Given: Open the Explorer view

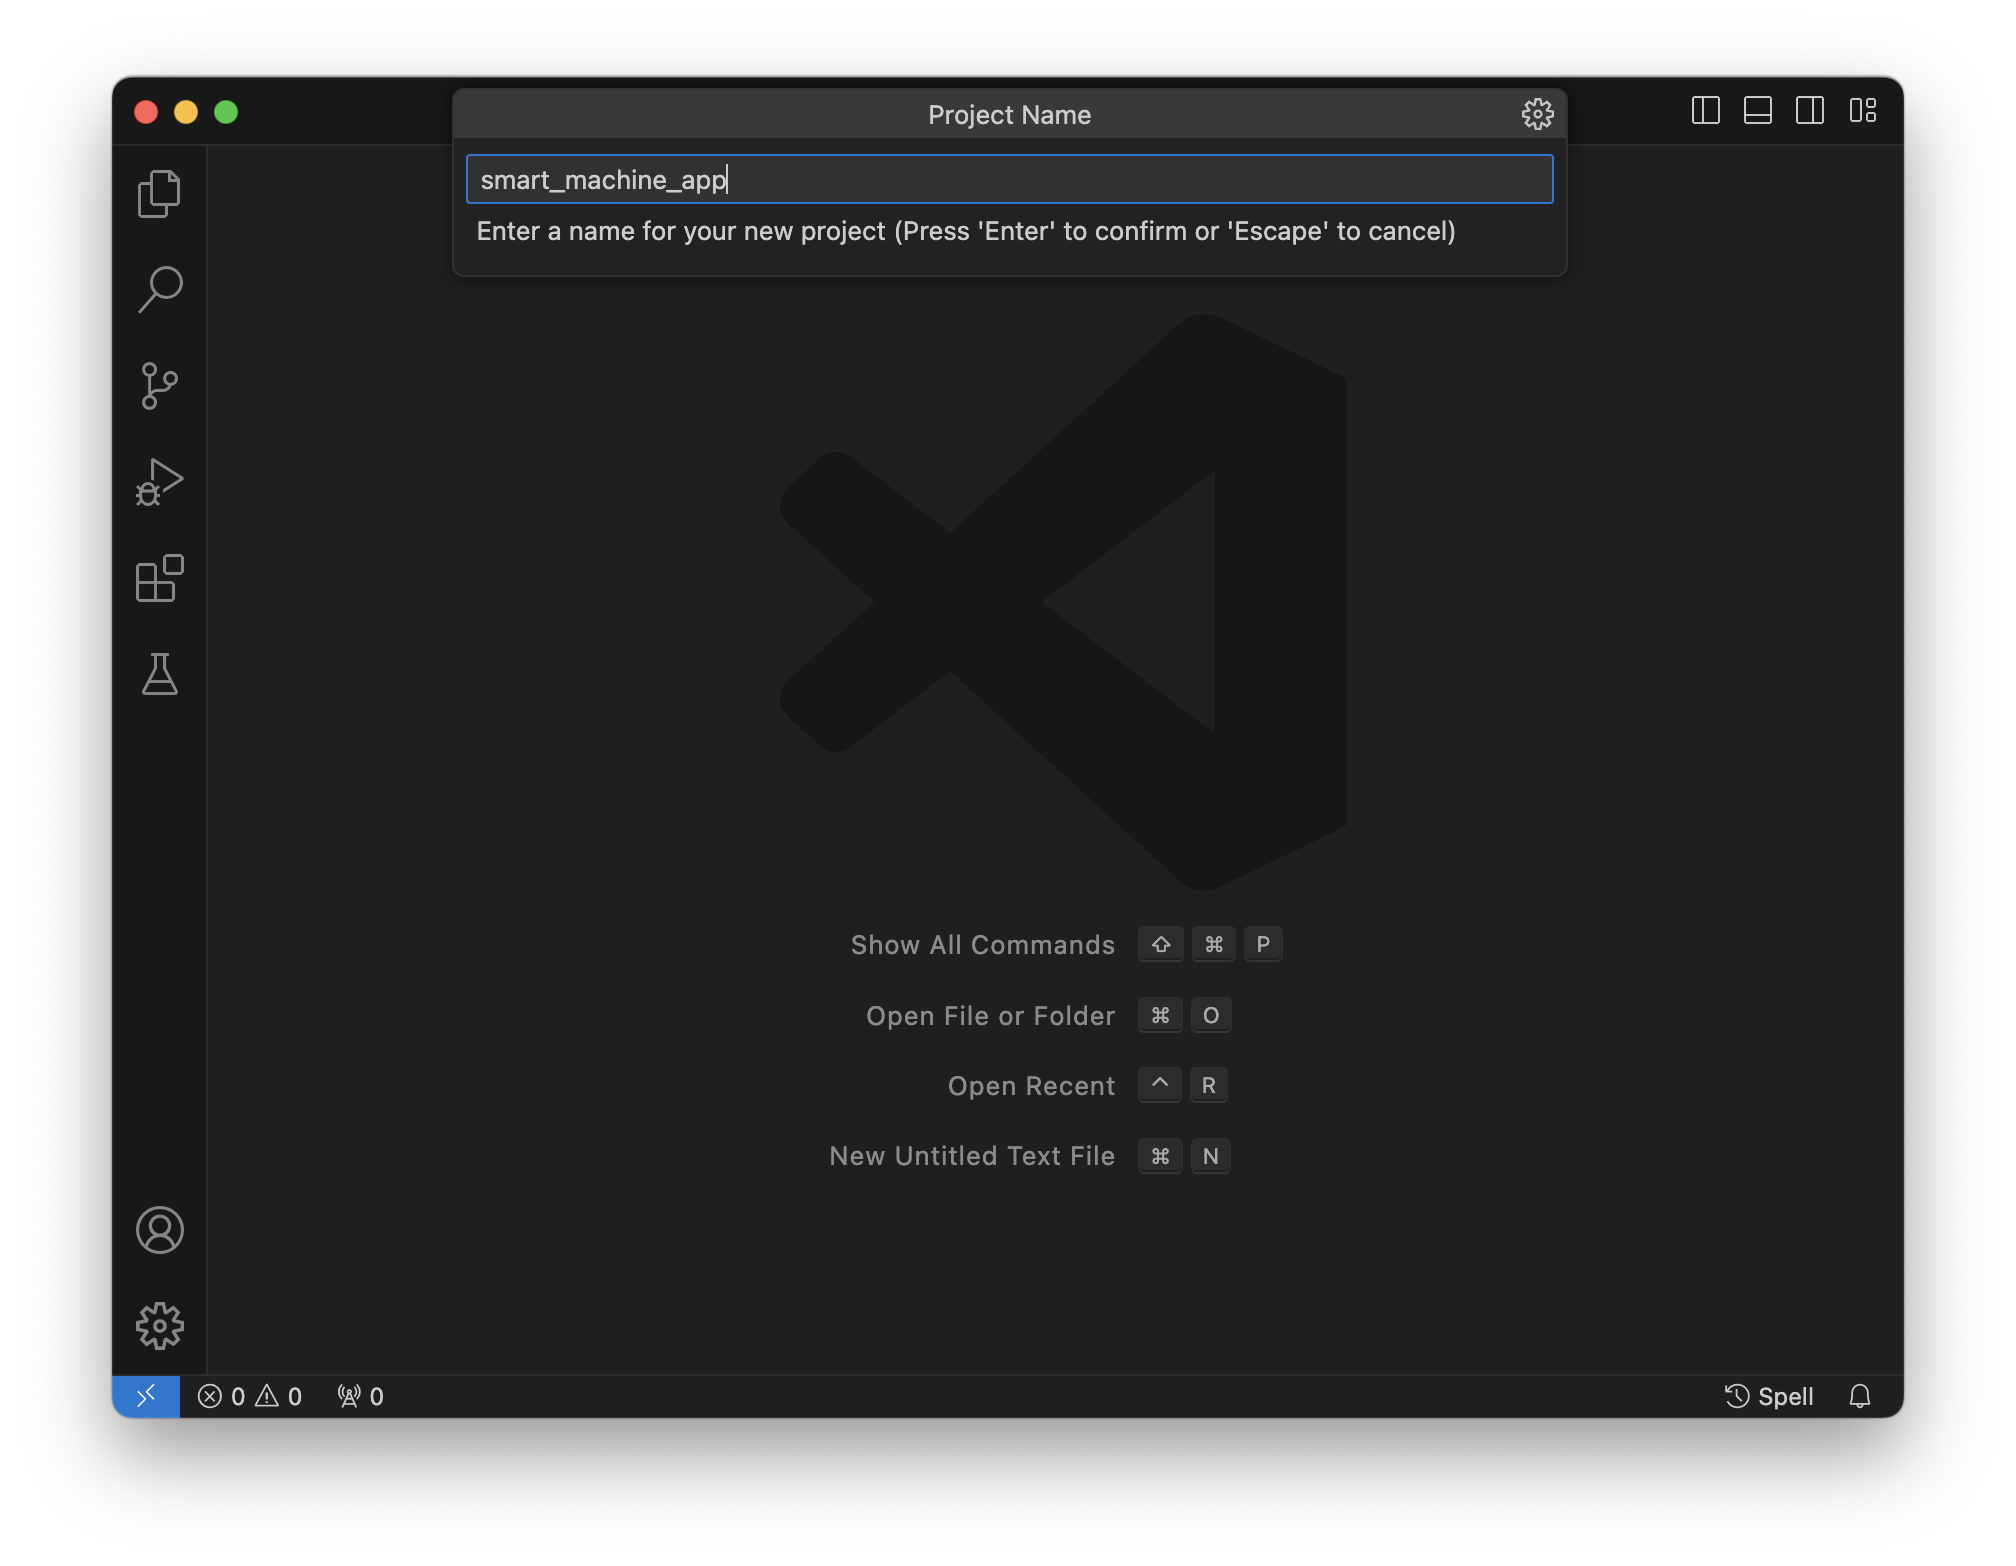Looking at the screenshot, I should 159,192.
